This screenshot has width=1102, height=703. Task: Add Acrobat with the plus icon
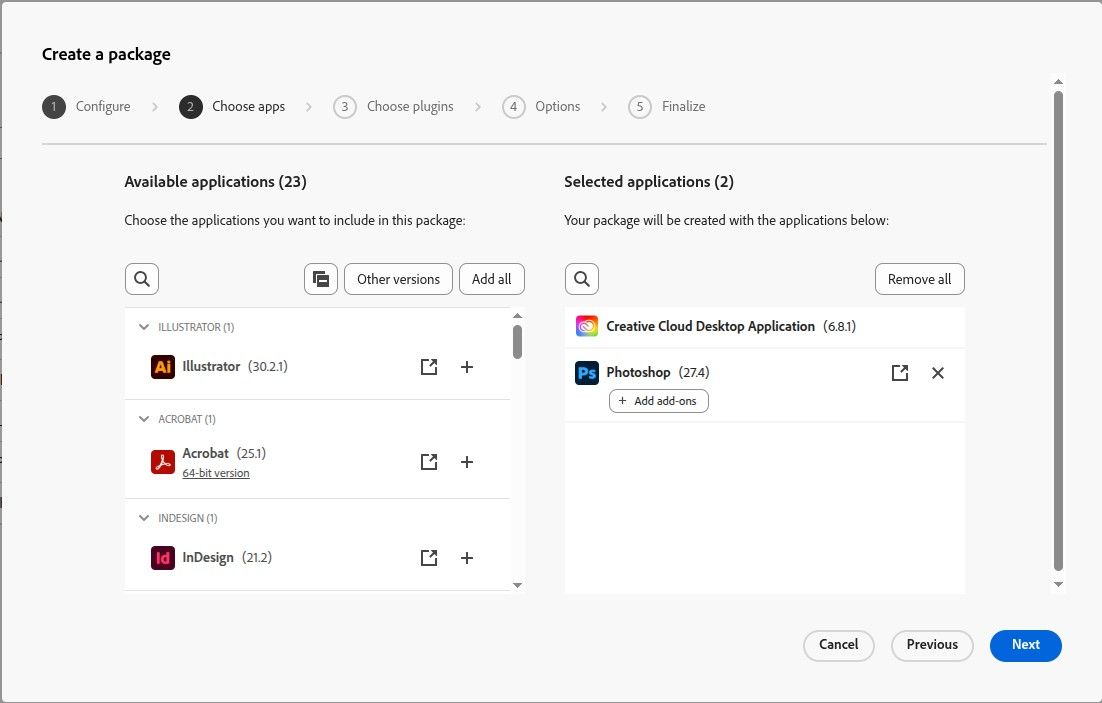coord(466,462)
